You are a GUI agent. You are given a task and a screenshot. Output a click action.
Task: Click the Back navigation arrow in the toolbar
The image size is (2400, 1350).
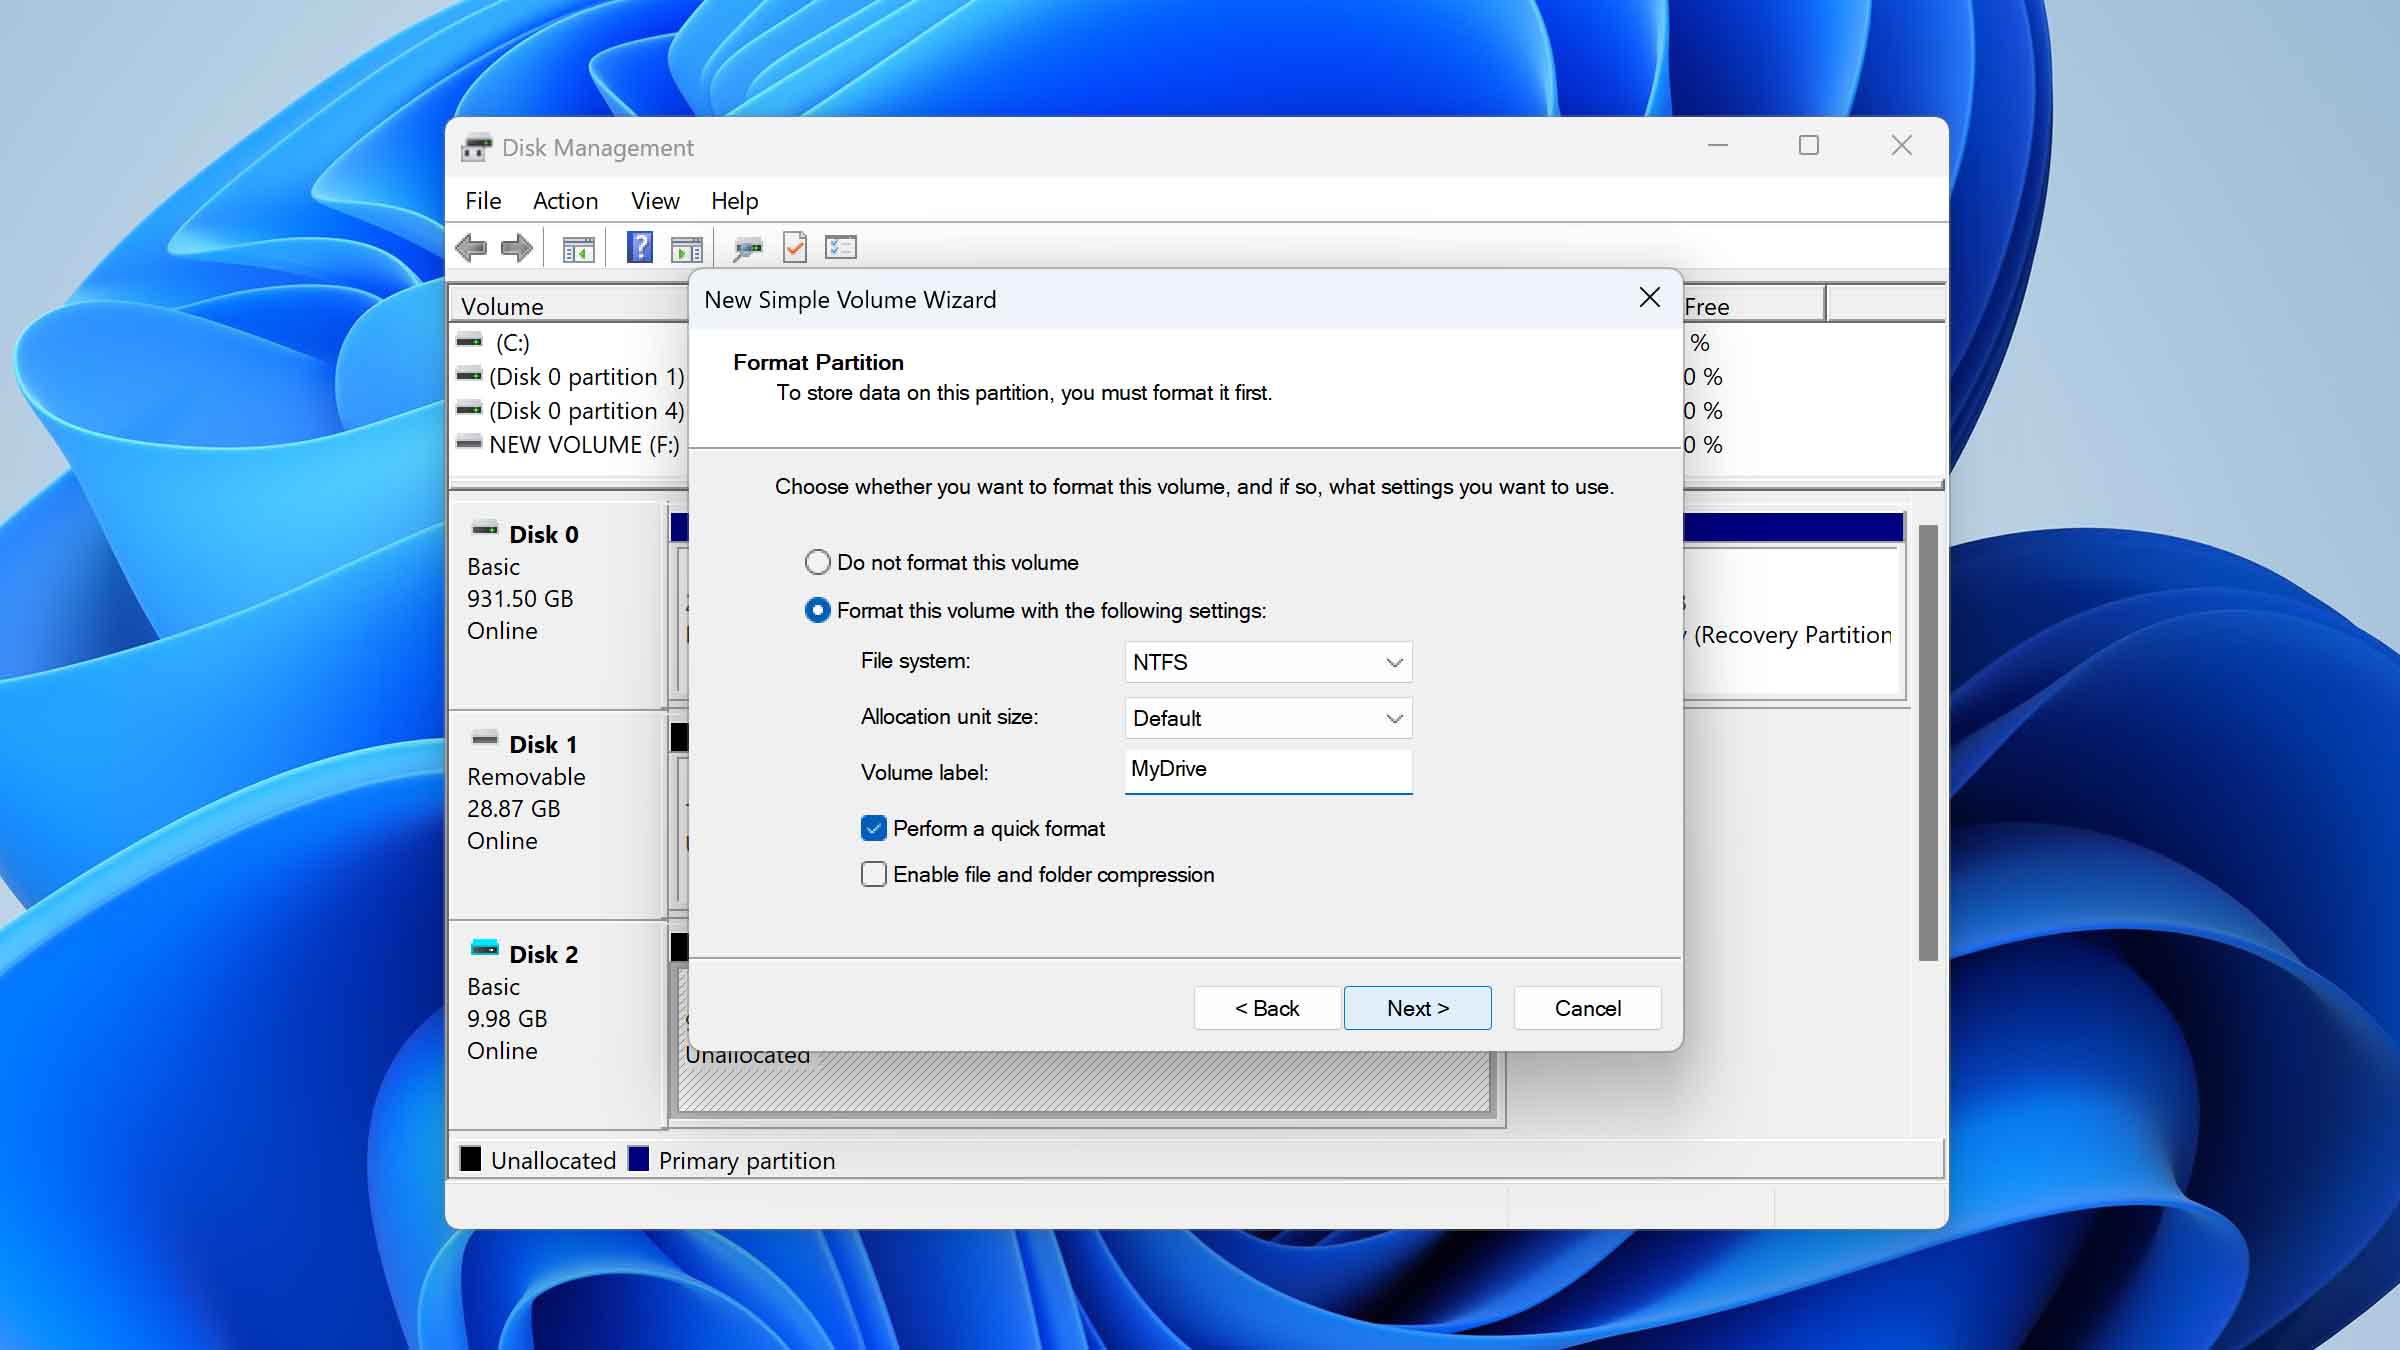coord(472,247)
